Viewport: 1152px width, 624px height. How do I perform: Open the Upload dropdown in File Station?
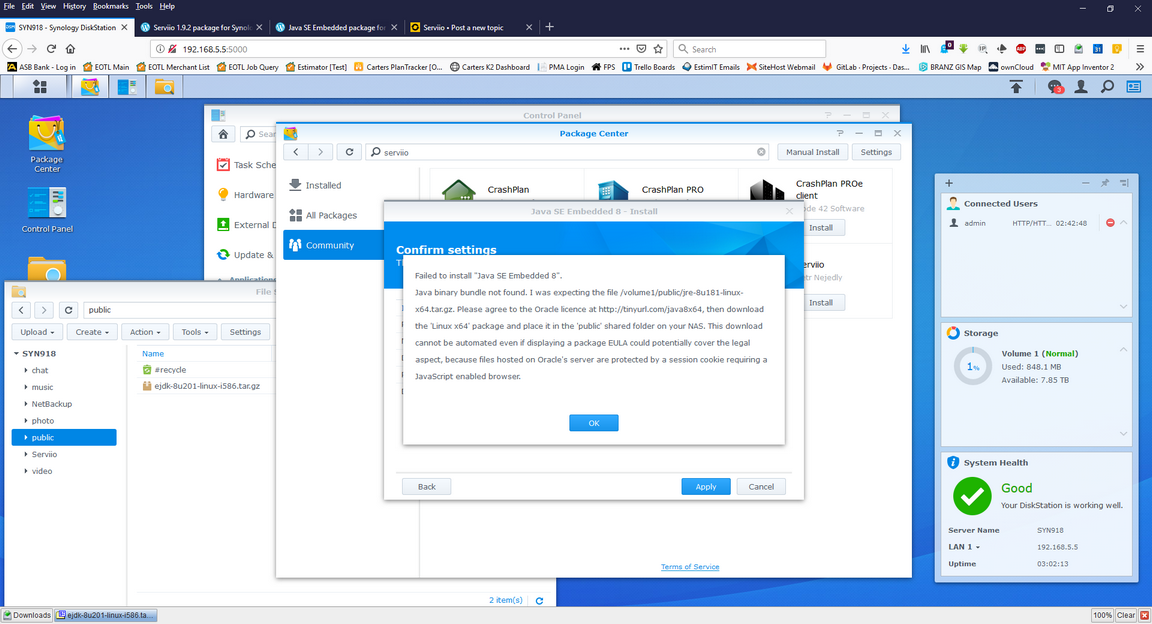36,331
